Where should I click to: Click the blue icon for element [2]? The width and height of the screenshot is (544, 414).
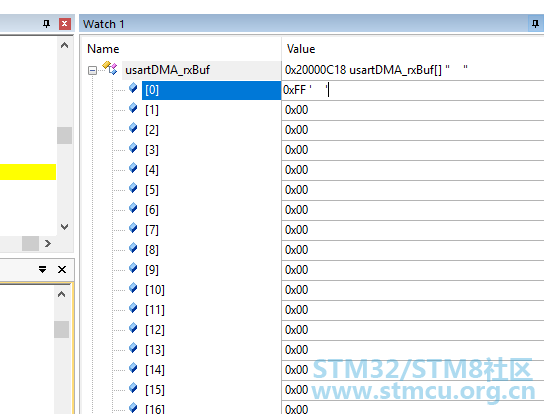tap(133, 128)
